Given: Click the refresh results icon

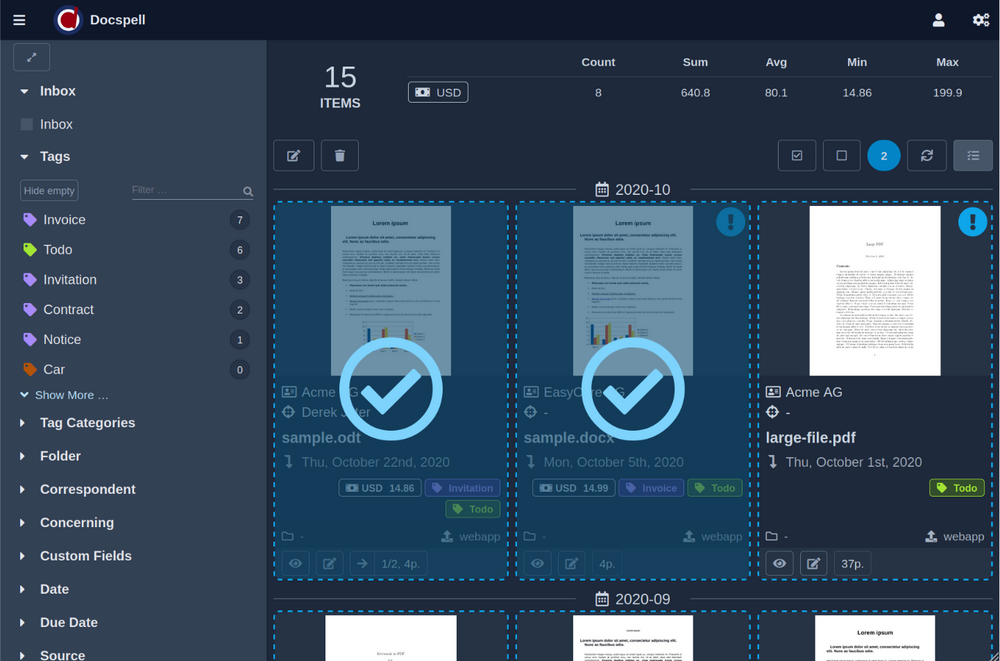Looking at the screenshot, I should click(927, 155).
